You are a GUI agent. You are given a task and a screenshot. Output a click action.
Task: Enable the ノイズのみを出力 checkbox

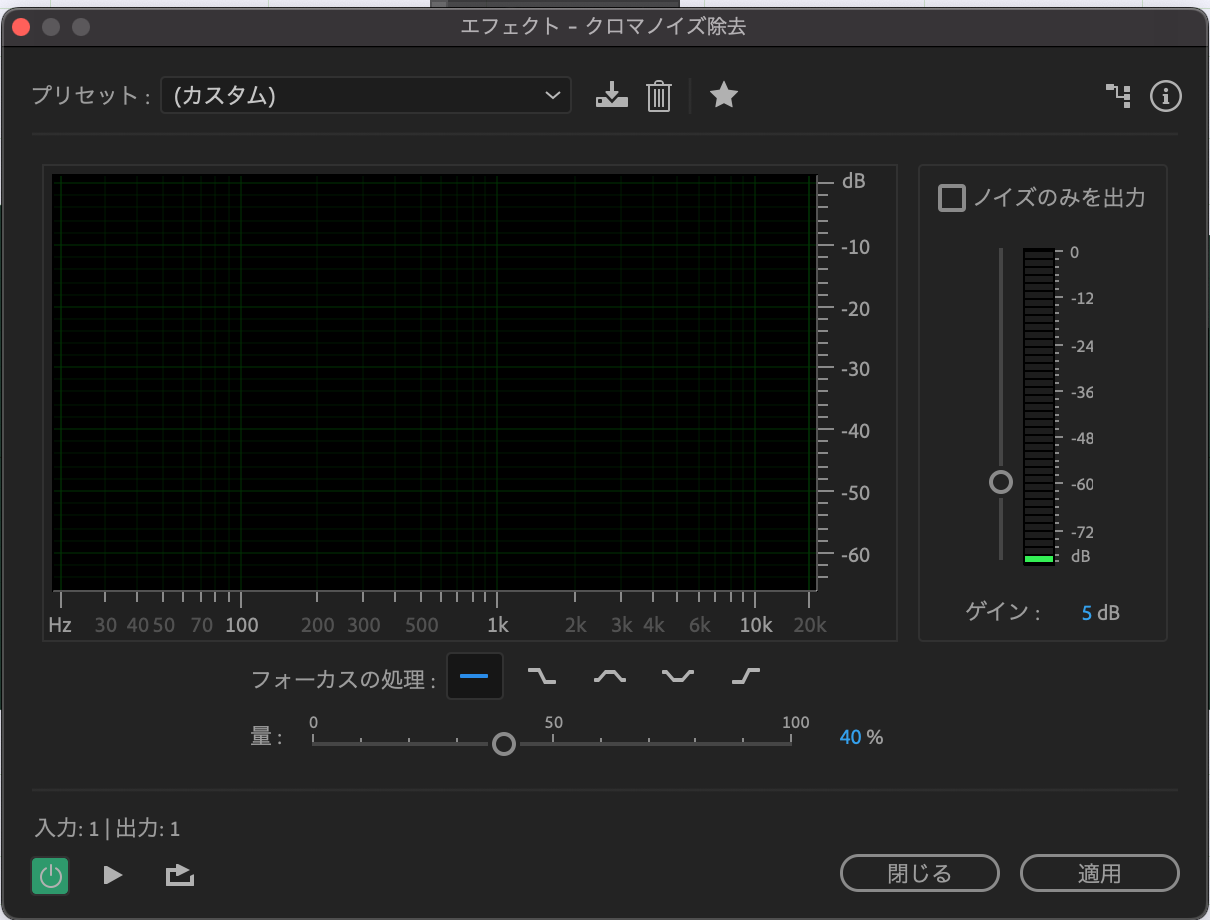coord(951,198)
